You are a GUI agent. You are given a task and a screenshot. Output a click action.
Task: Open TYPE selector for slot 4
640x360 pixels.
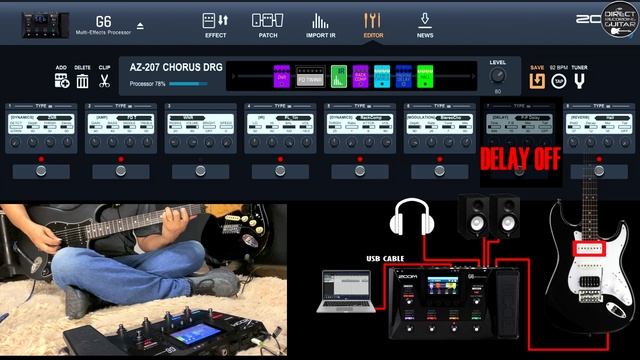tap(283, 106)
